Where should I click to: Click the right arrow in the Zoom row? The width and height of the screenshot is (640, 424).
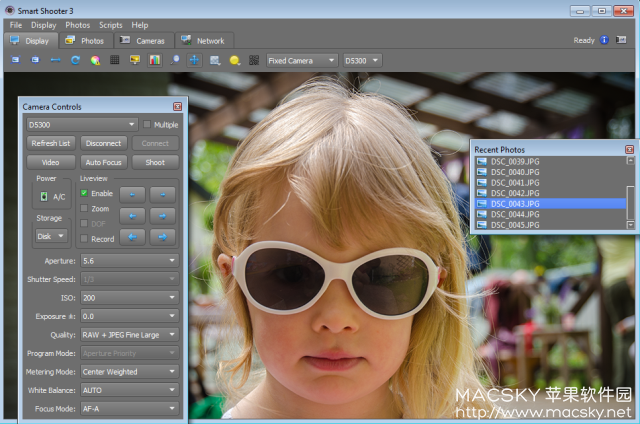tap(162, 216)
